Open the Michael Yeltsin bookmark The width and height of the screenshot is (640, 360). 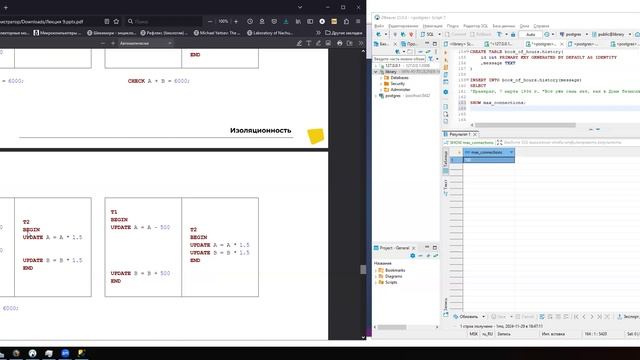click(x=216, y=33)
